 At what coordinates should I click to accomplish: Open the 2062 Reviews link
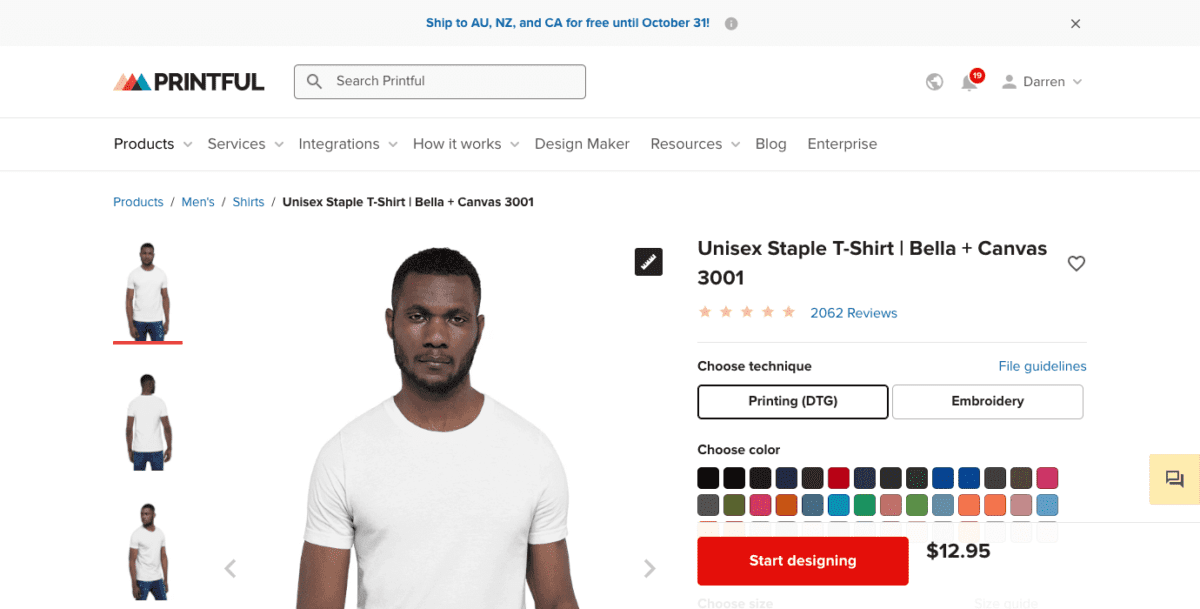click(x=853, y=313)
